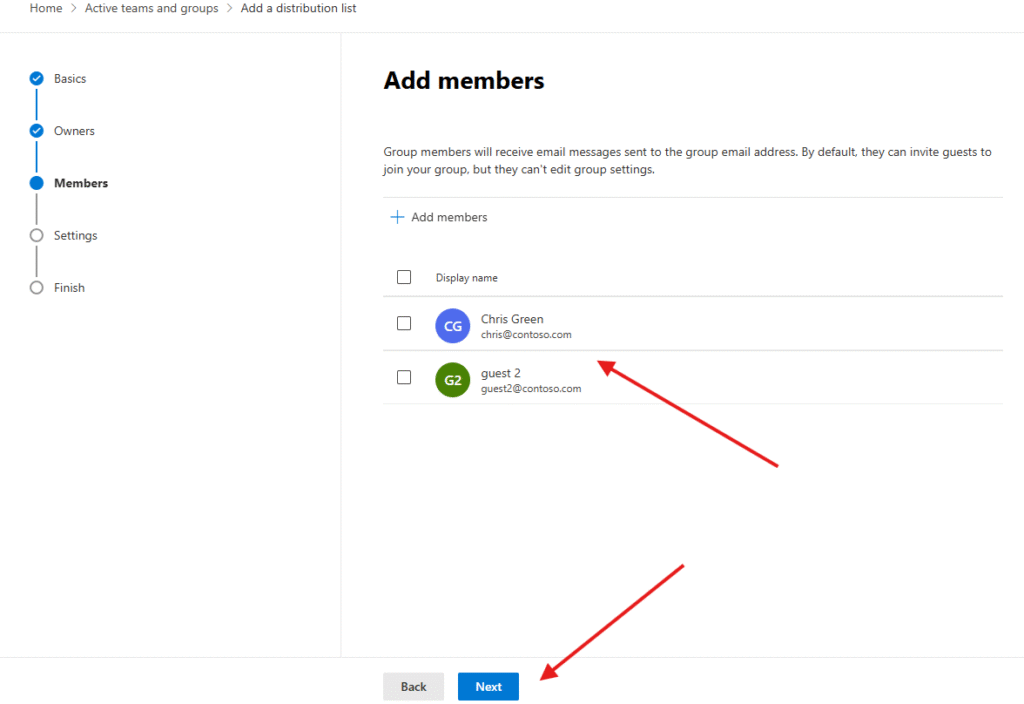Click the plus icon beside Add members
Screen dimensions: 1024x704
[x=397, y=217]
